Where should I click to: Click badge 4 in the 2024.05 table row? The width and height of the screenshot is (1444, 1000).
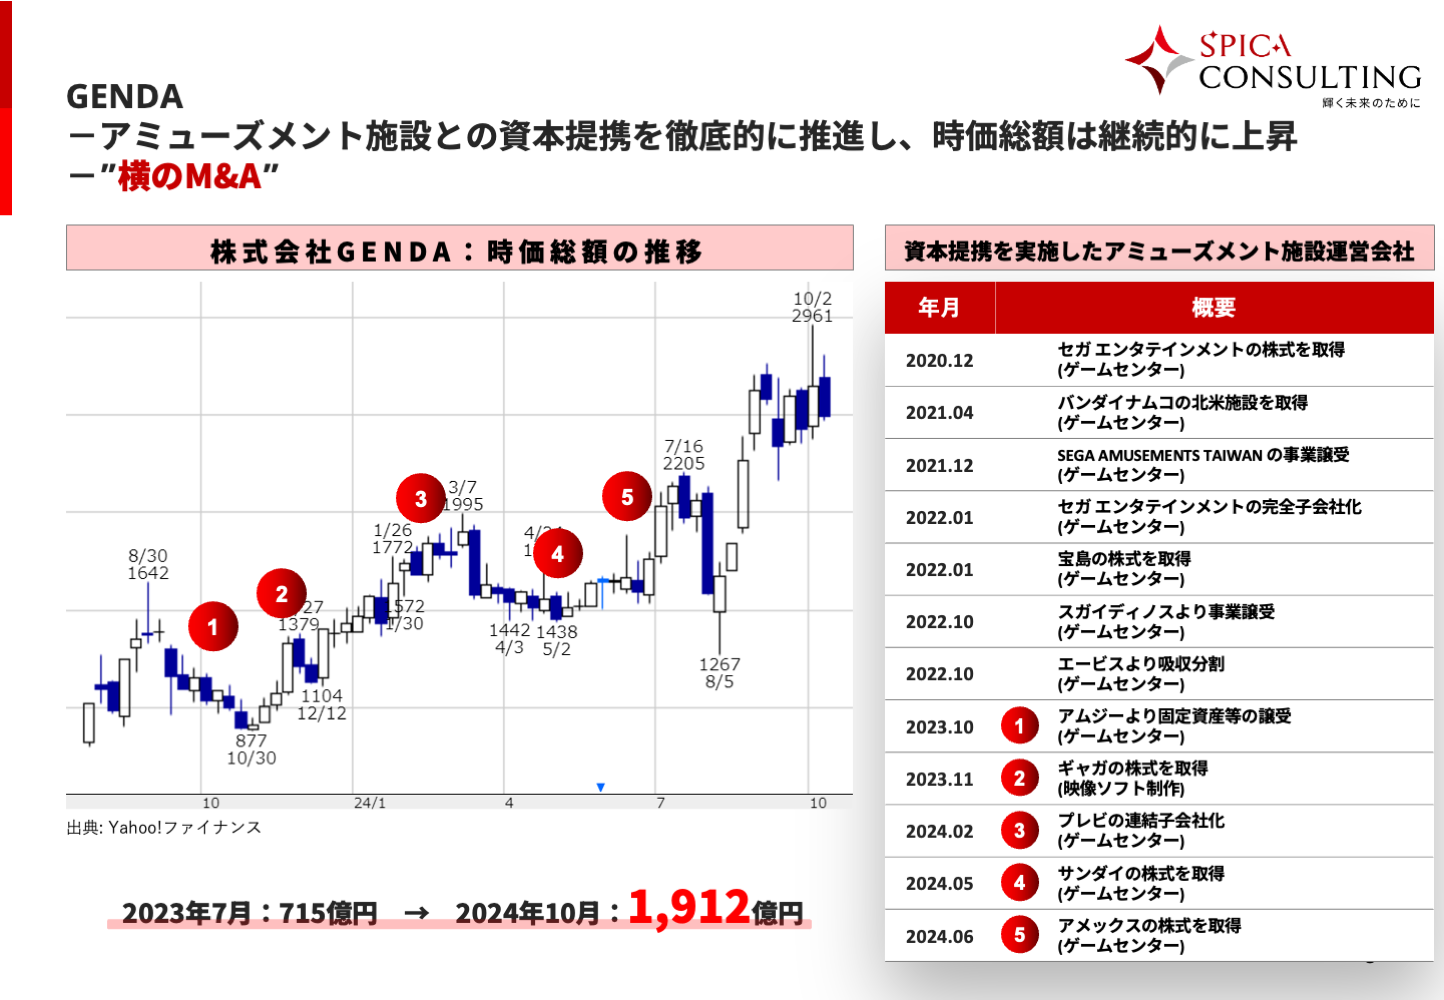[x=1019, y=883]
